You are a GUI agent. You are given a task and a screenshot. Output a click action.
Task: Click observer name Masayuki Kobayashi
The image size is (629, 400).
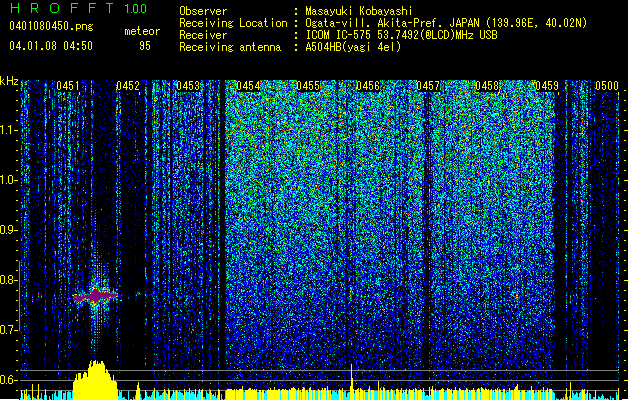point(359,11)
